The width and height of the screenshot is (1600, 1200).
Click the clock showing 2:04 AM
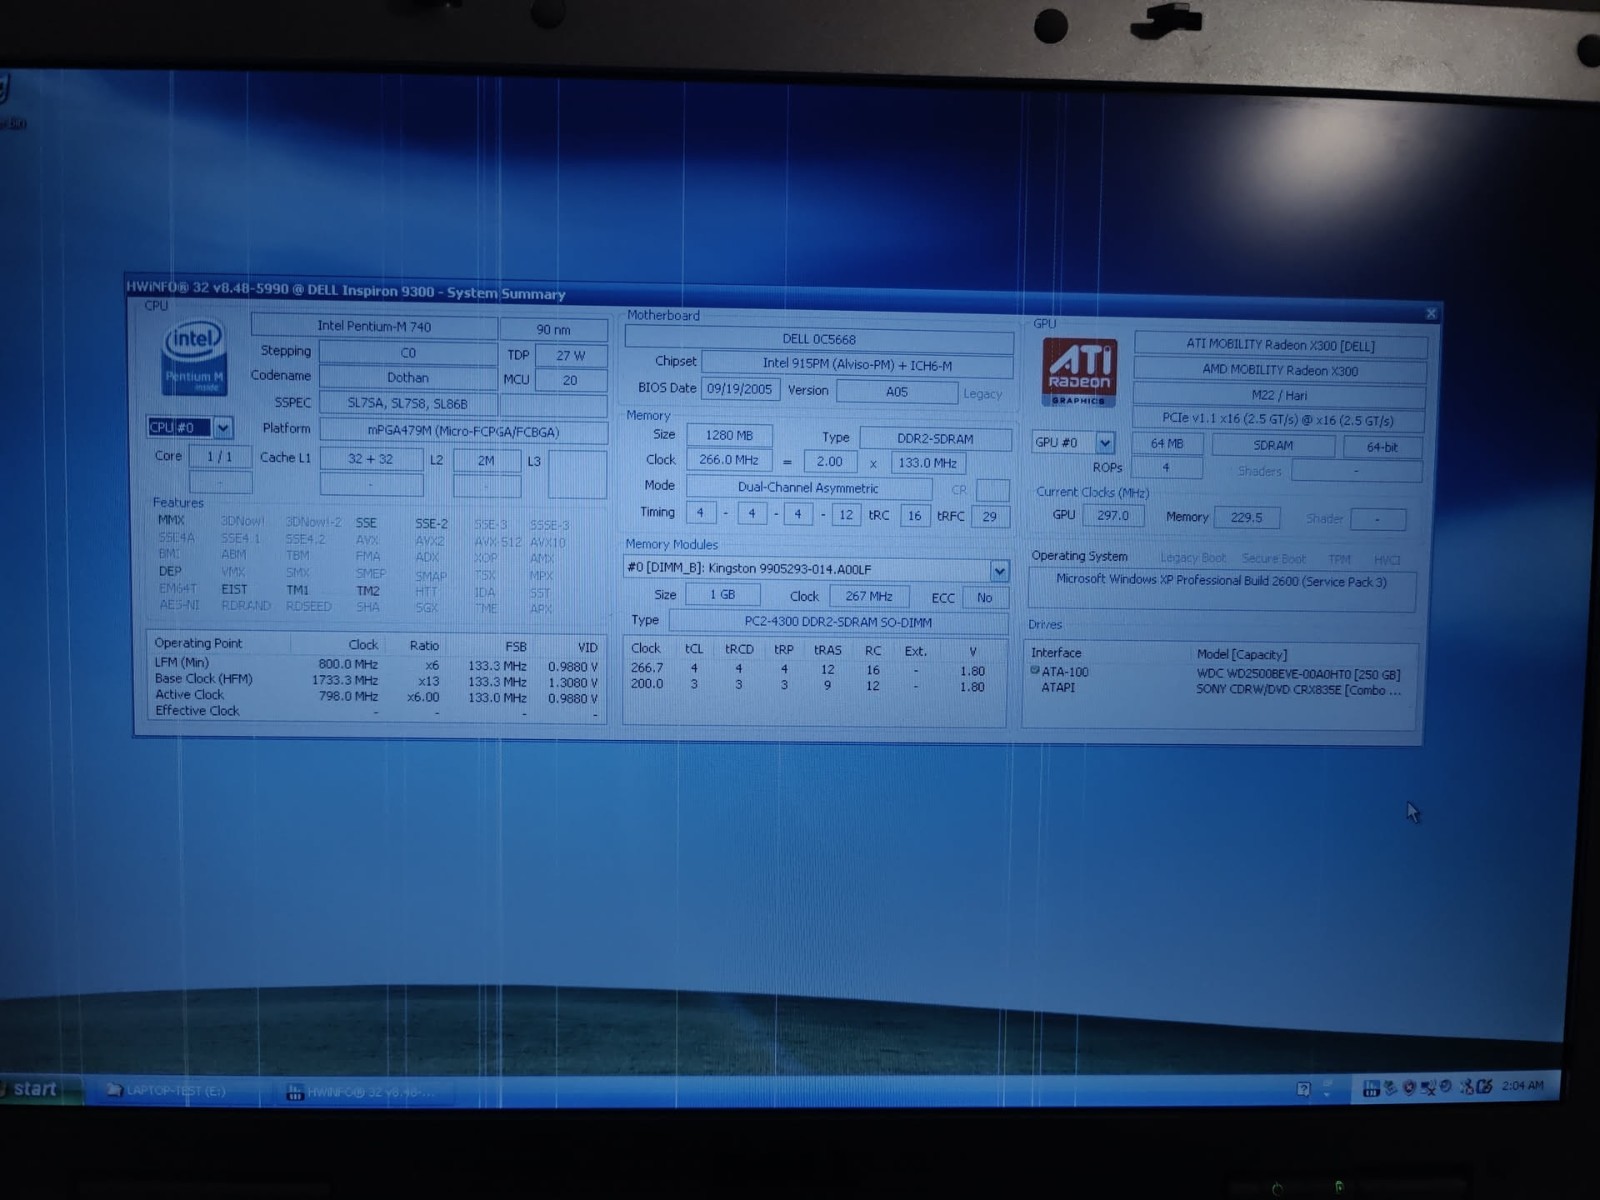1522,1085
